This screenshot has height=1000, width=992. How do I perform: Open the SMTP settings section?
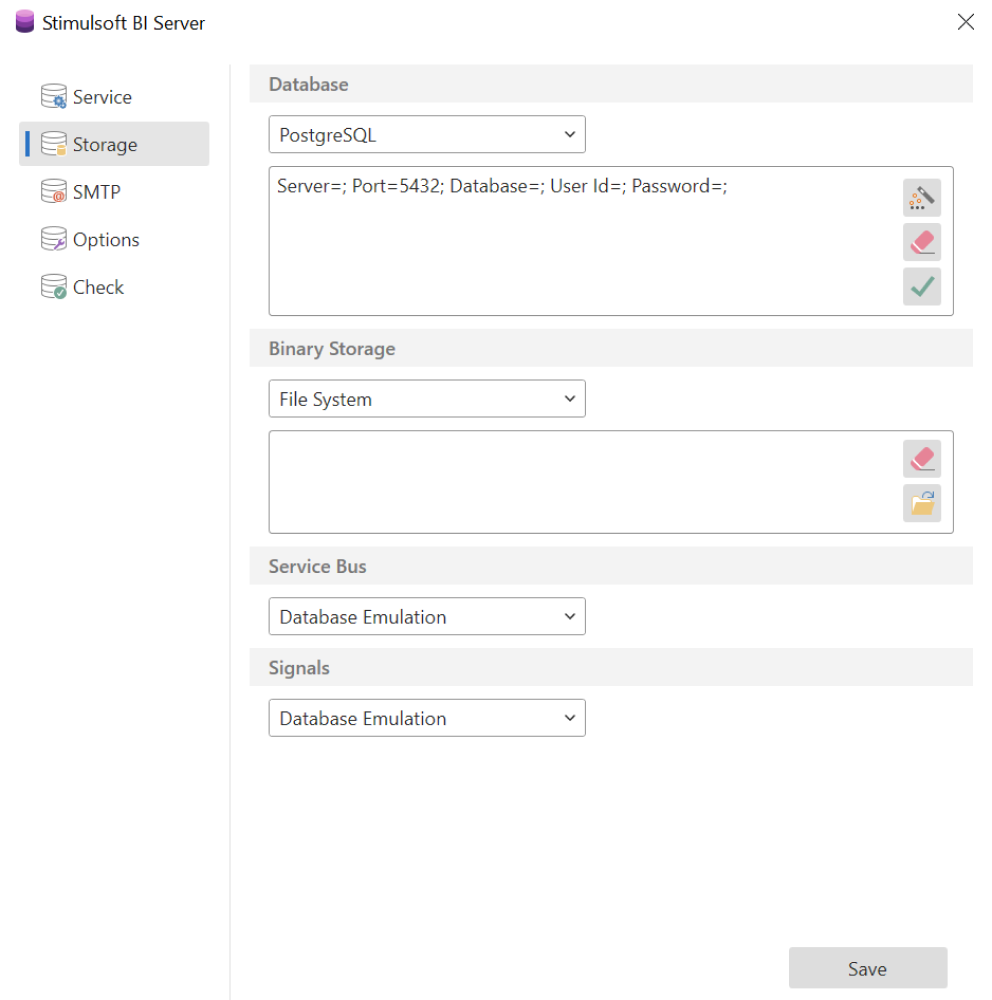tap(96, 192)
